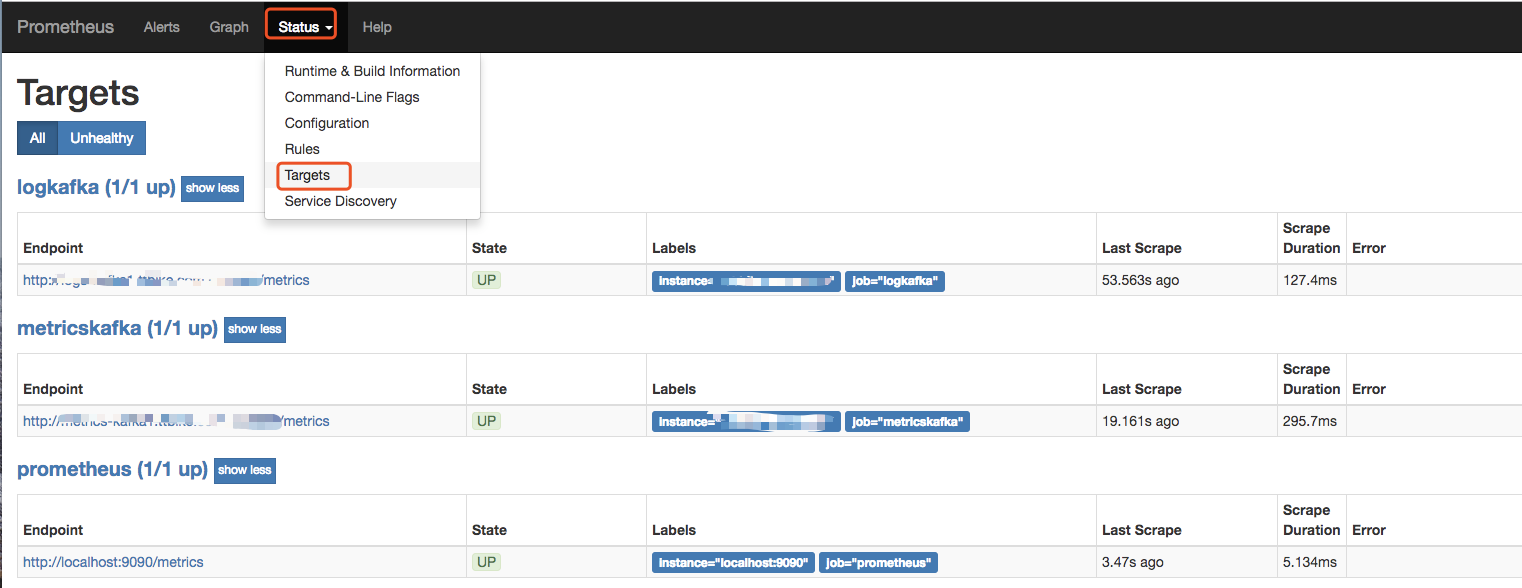Image resolution: width=1522 pixels, height=588 pixels.
Task: Select Runtime & Build Information
Action: [x=372, y=71]
